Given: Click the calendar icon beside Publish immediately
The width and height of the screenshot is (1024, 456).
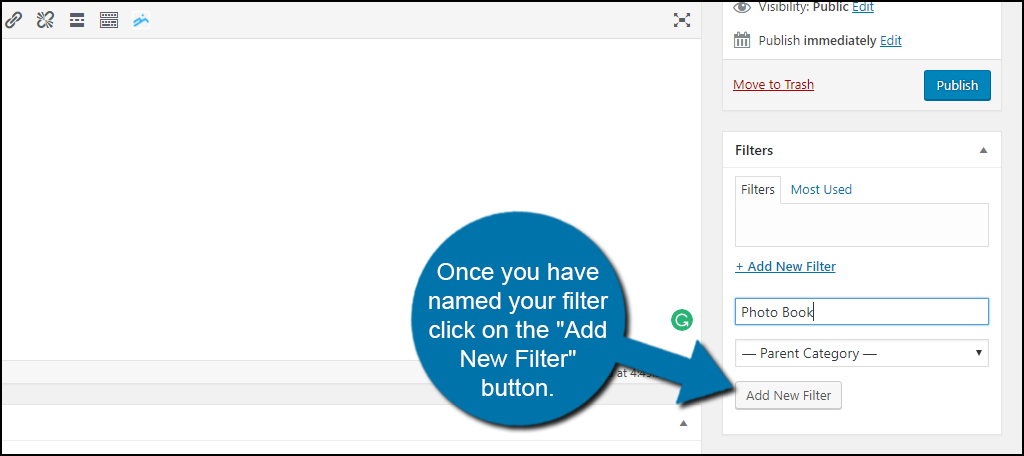Looking at the screenshot, I should coord(742,41).
